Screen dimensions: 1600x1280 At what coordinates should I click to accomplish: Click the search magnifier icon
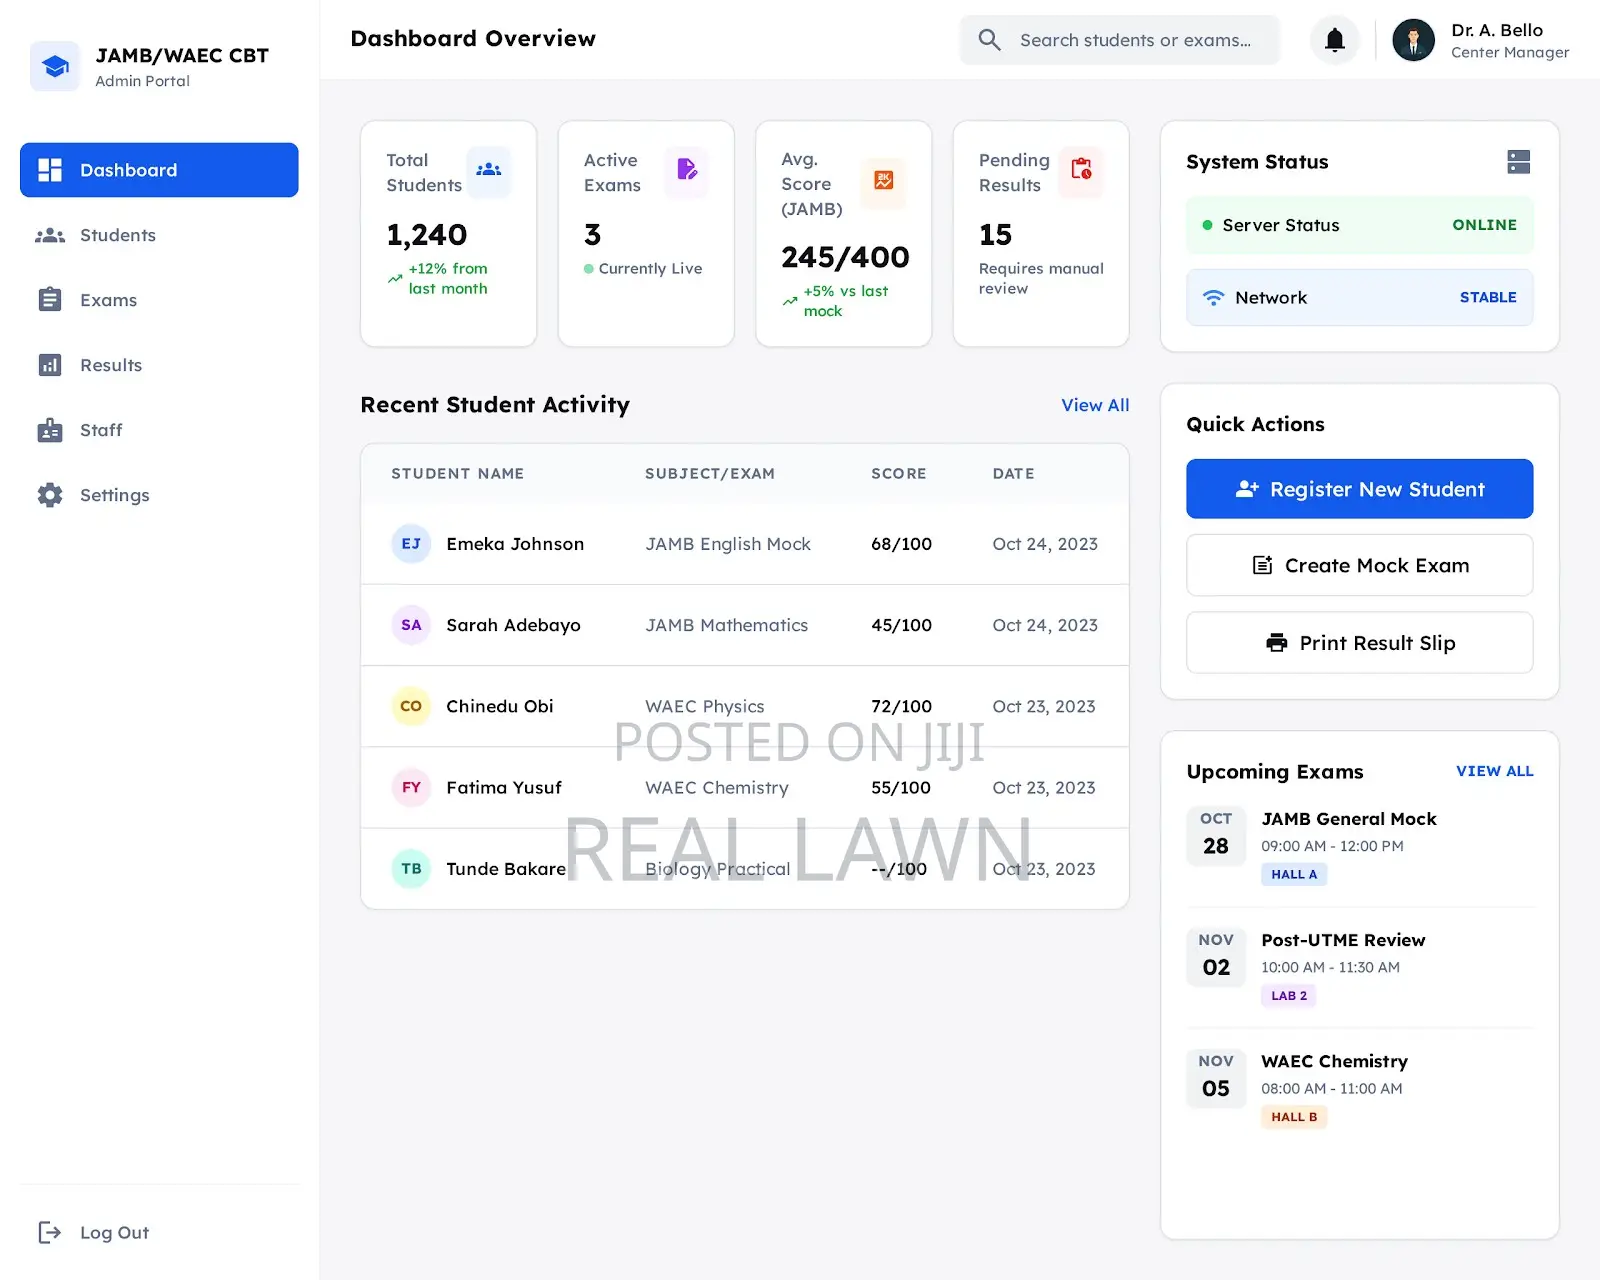click(x=989, y=40)
